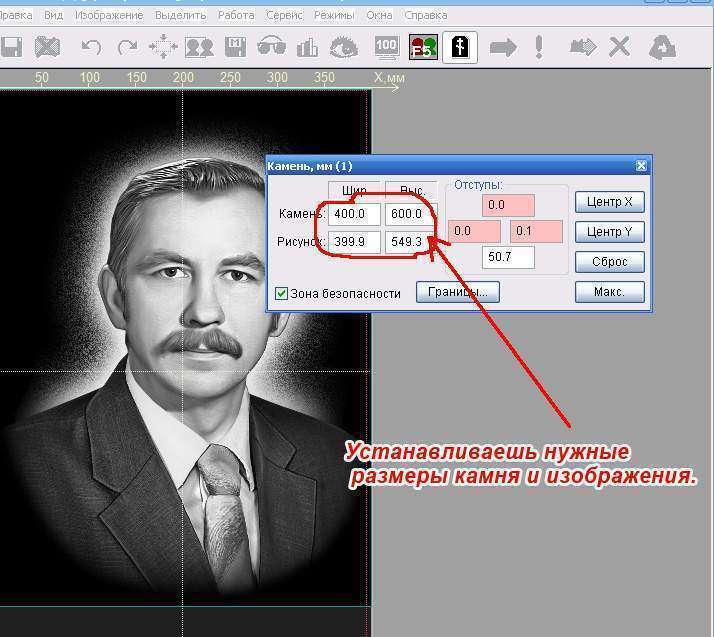Click the Рисунок height field showing 549.3
This screenshot has width=714, height=637.
tap(410, 242)
